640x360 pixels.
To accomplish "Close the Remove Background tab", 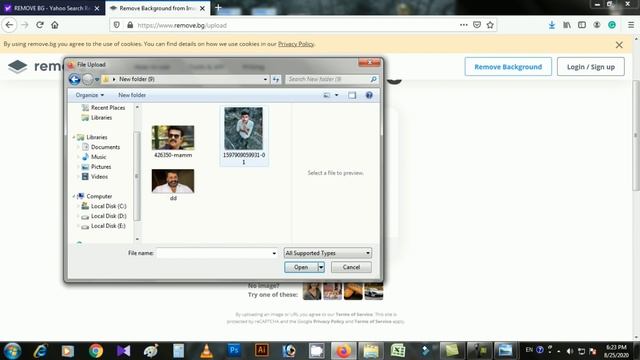I will pyautogui.click(x=202, y=8).
